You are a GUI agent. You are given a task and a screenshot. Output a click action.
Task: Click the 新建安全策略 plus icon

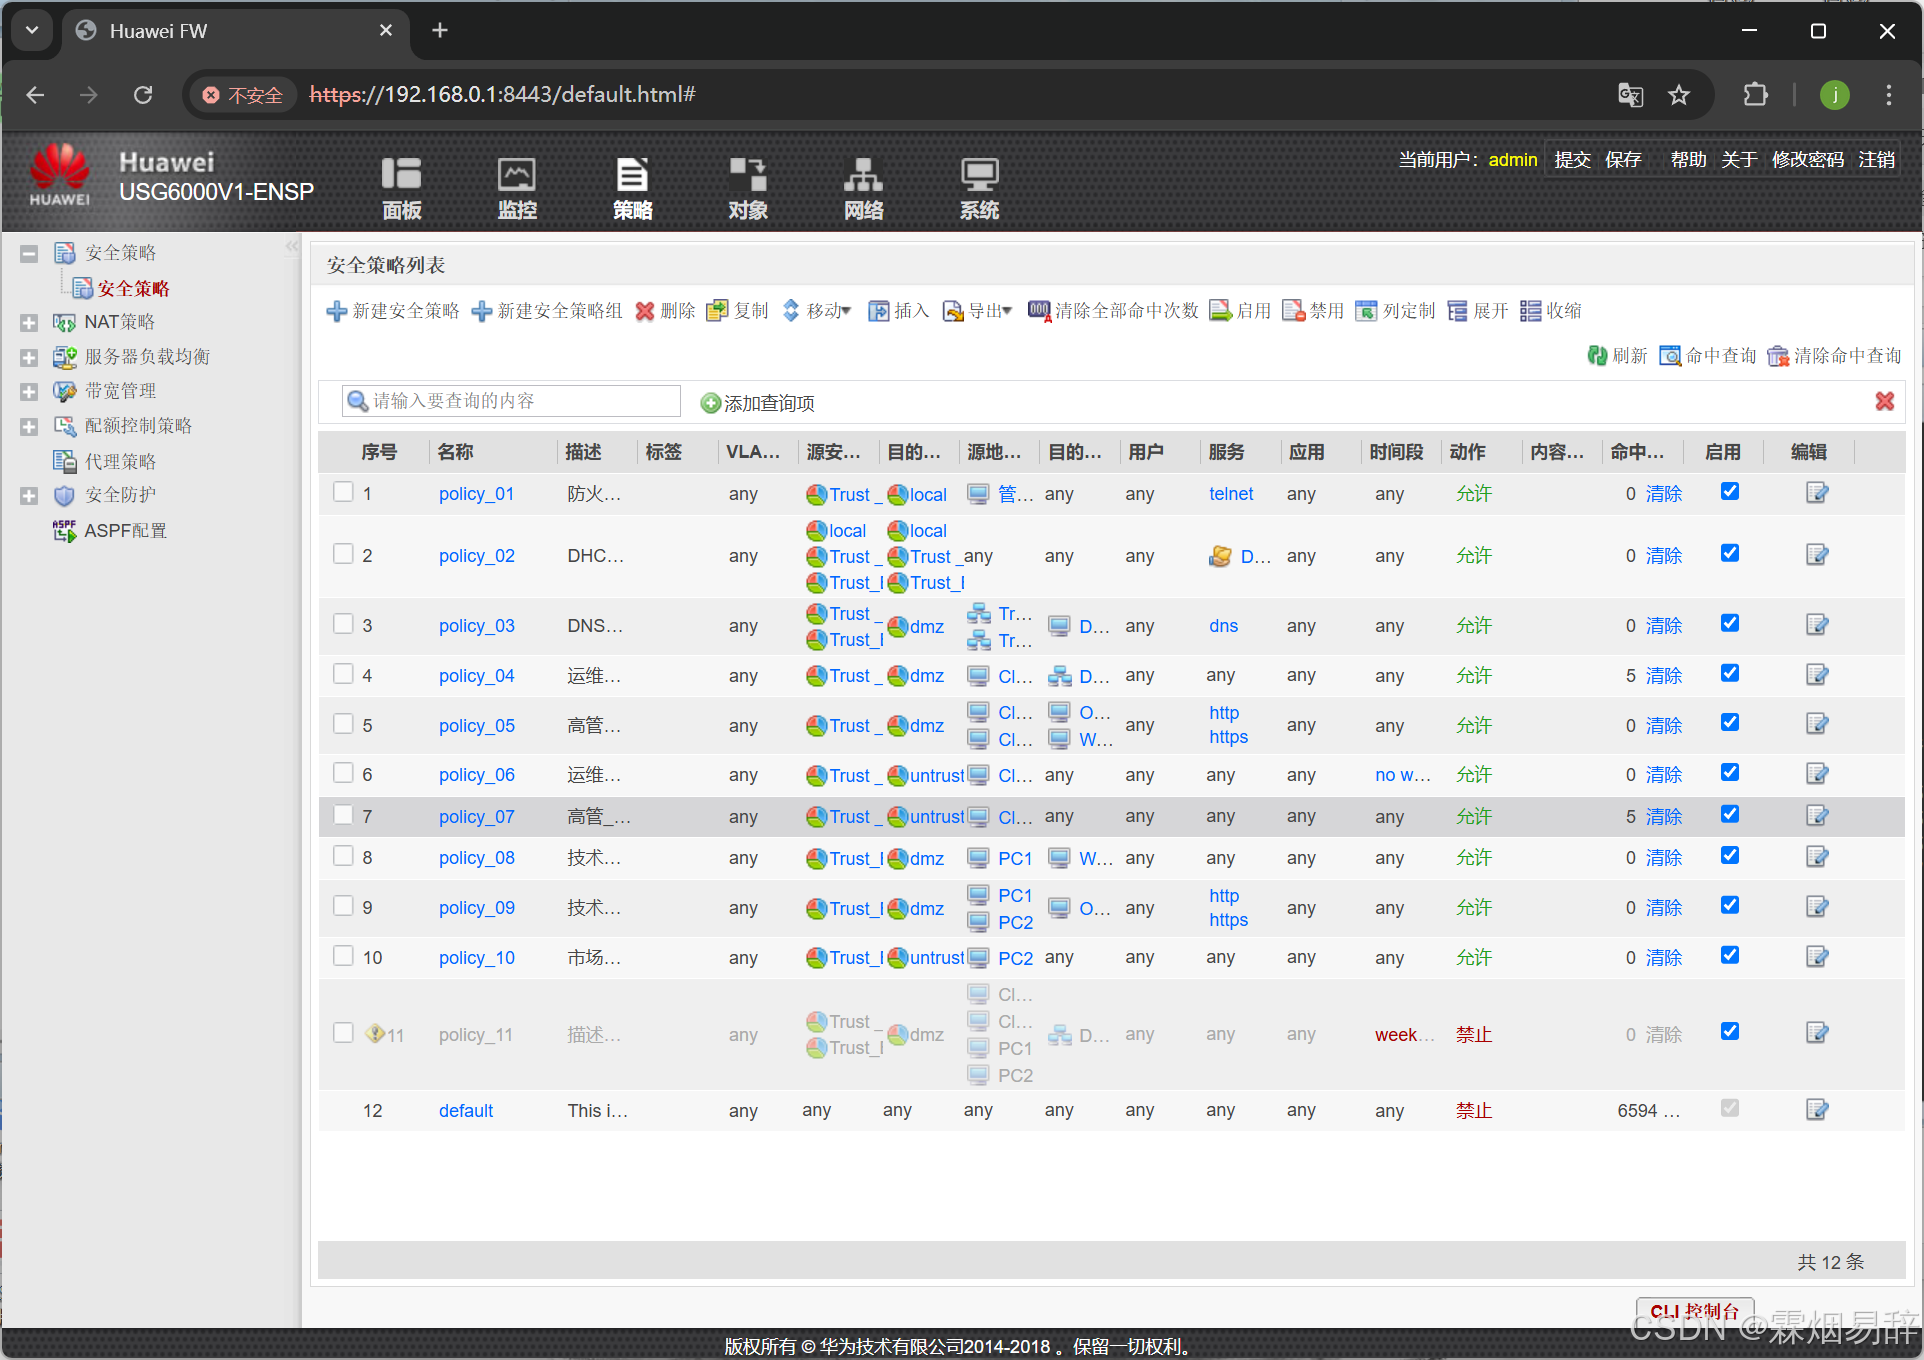(337, 311)
